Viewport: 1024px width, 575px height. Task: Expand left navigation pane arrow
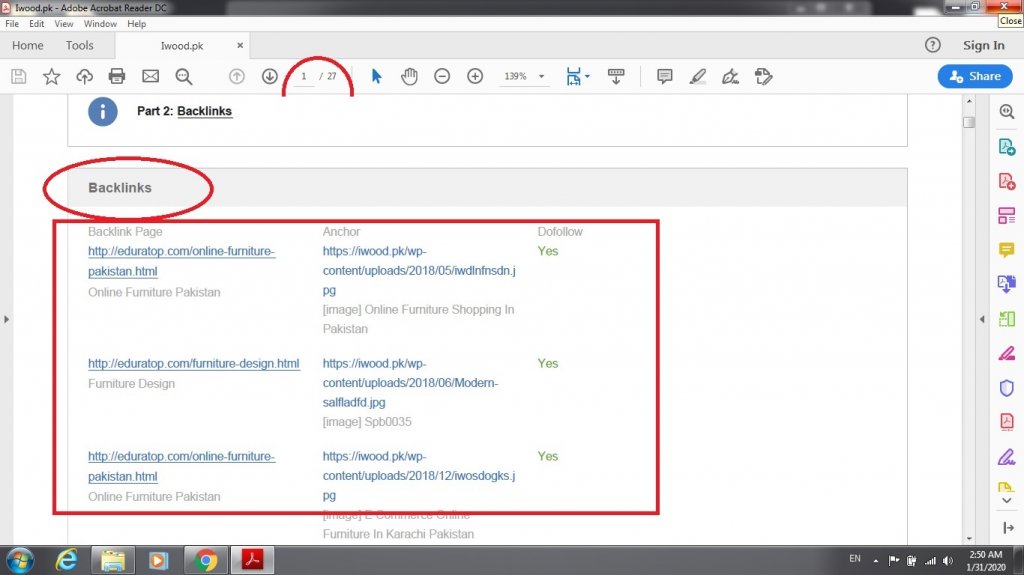7,320
